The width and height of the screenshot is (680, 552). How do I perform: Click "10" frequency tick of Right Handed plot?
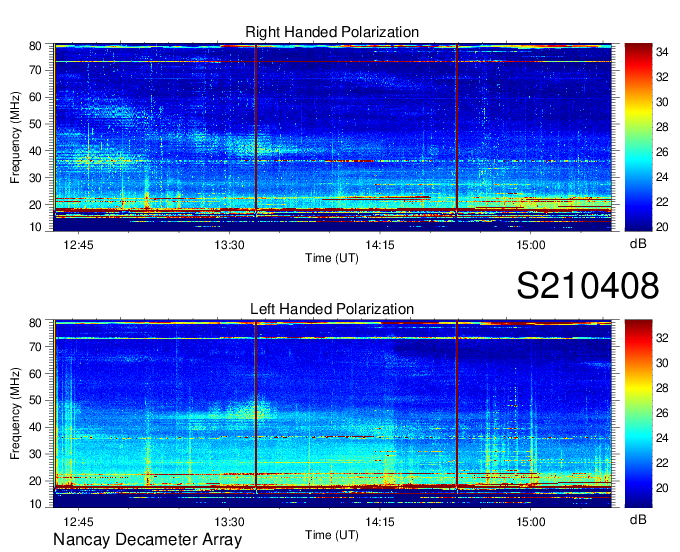coord(35,227)
